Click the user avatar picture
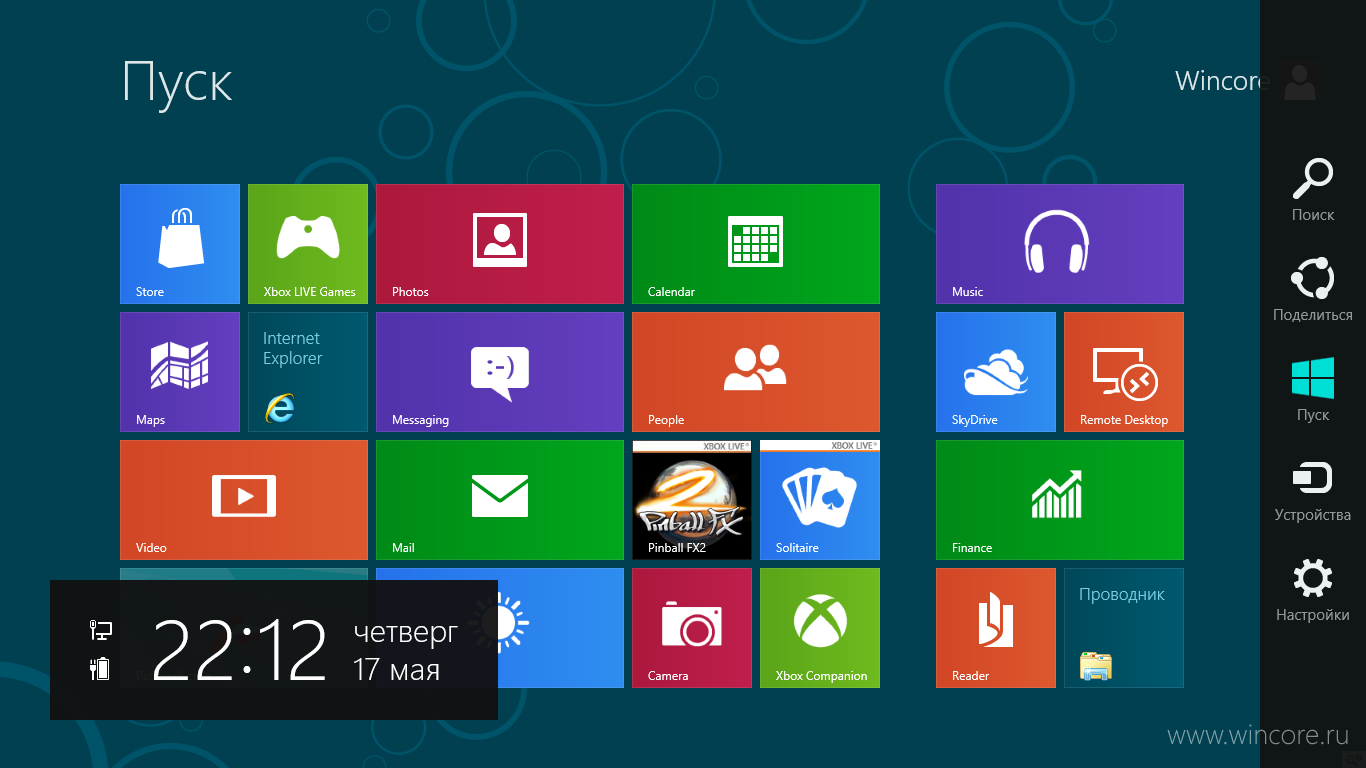The image size is (1366, 768). coord(1299,81)
